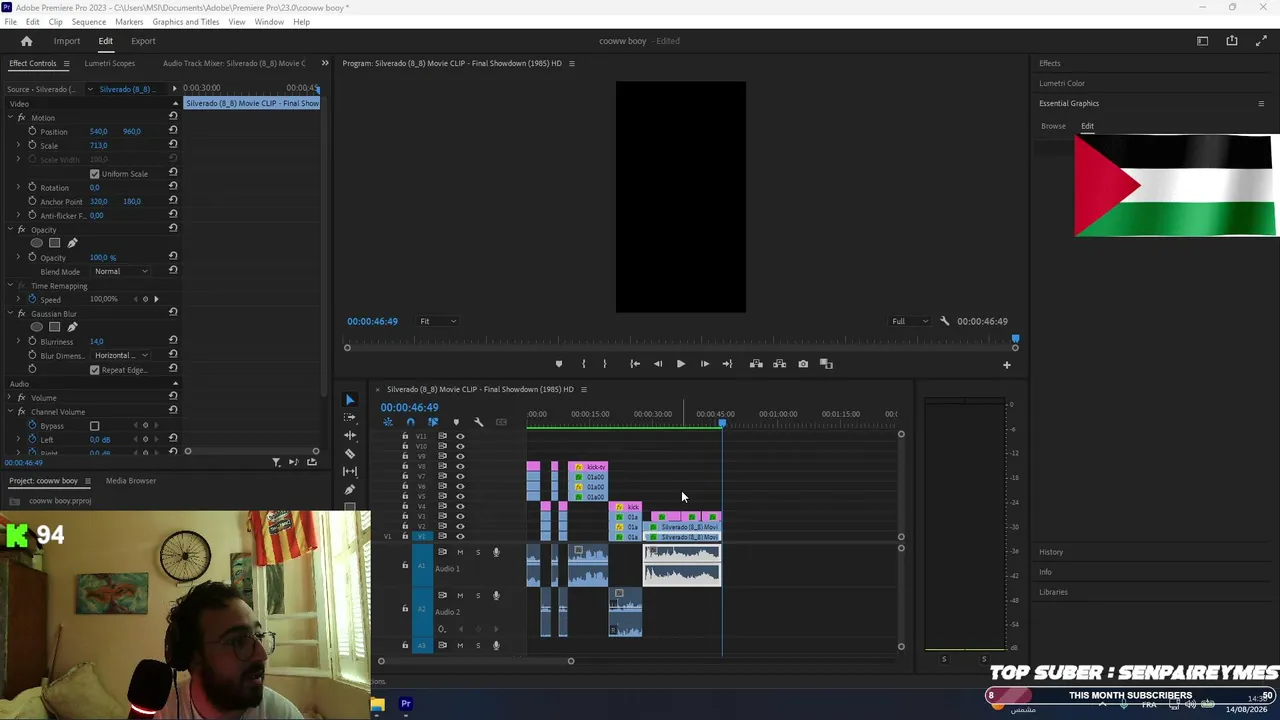Select the Razor tool

[350, 454]
